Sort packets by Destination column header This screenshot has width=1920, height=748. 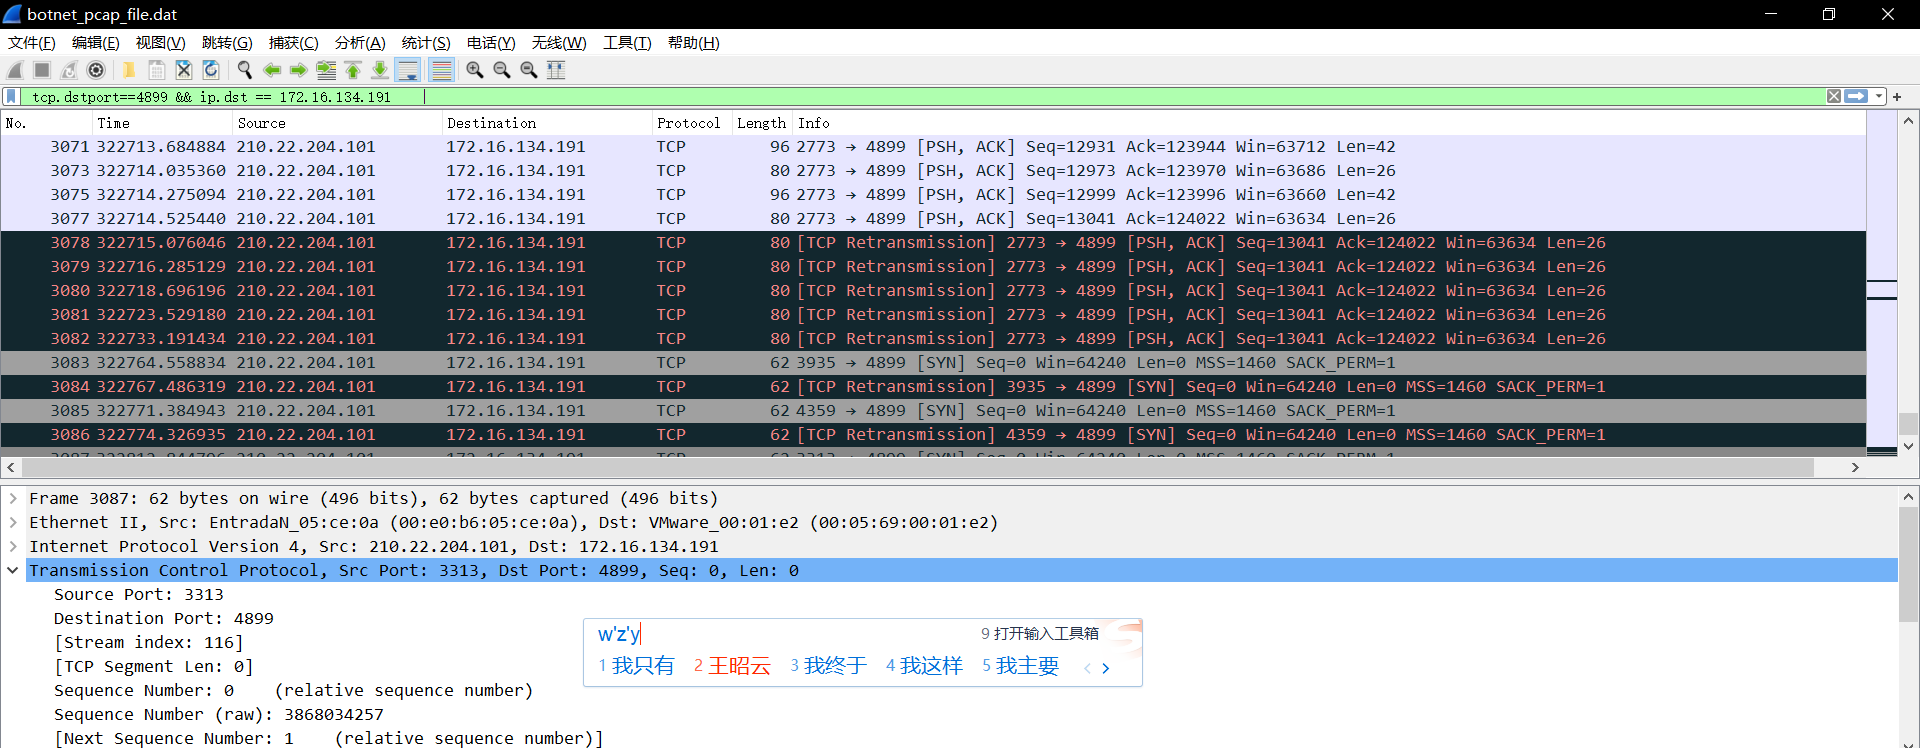pyautogui.click(x=546, y=123)
